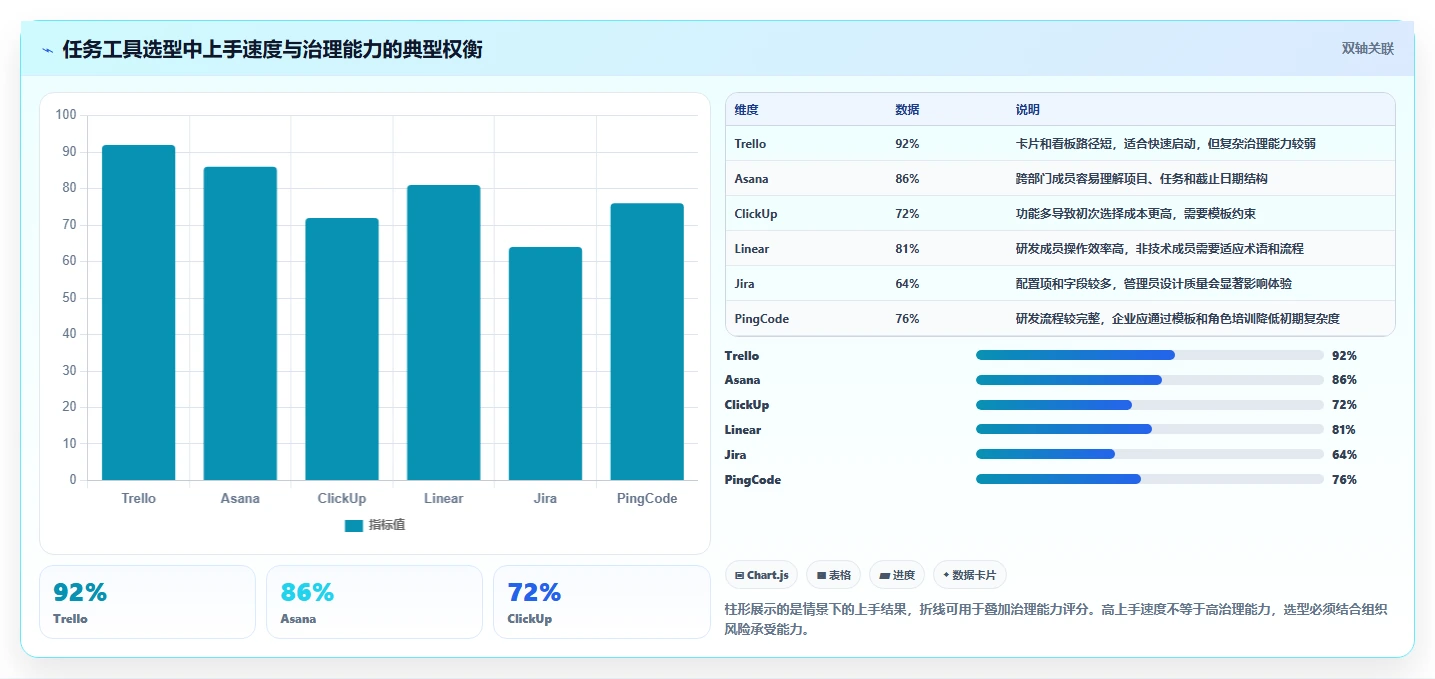Open the 86% Asana data card
Viewport: 1435px width, 679px height.
[x=374, y=602]
